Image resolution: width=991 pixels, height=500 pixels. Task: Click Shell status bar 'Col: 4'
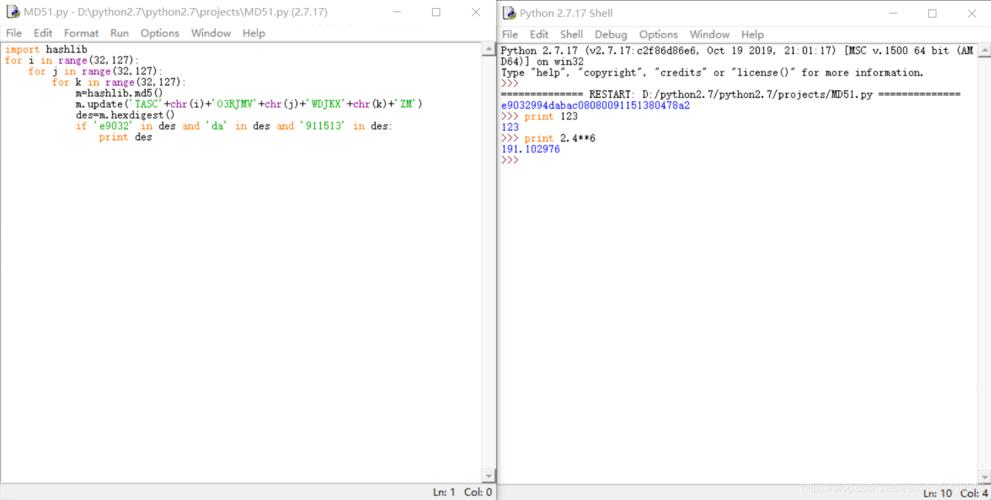(974, 493)
